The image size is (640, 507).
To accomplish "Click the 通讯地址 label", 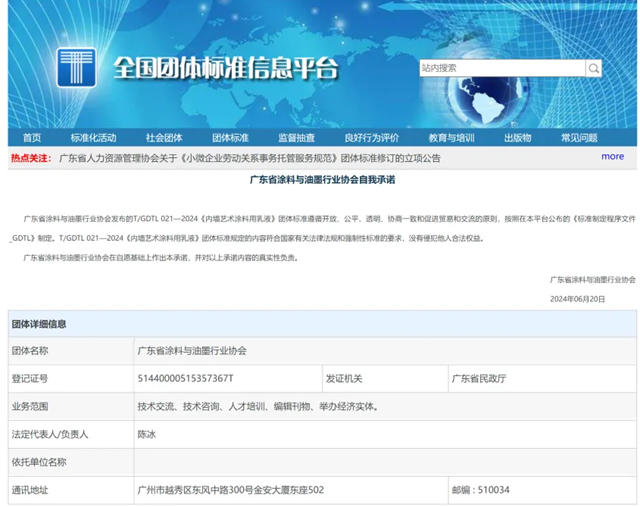I will point(30,490).
